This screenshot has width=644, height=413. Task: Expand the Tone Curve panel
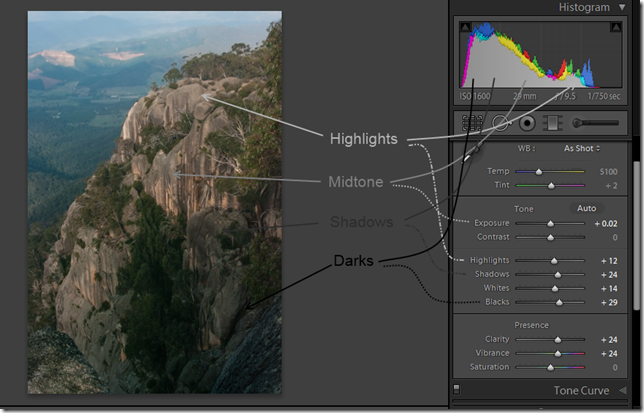pyautogui.click(x=623, y=390)
